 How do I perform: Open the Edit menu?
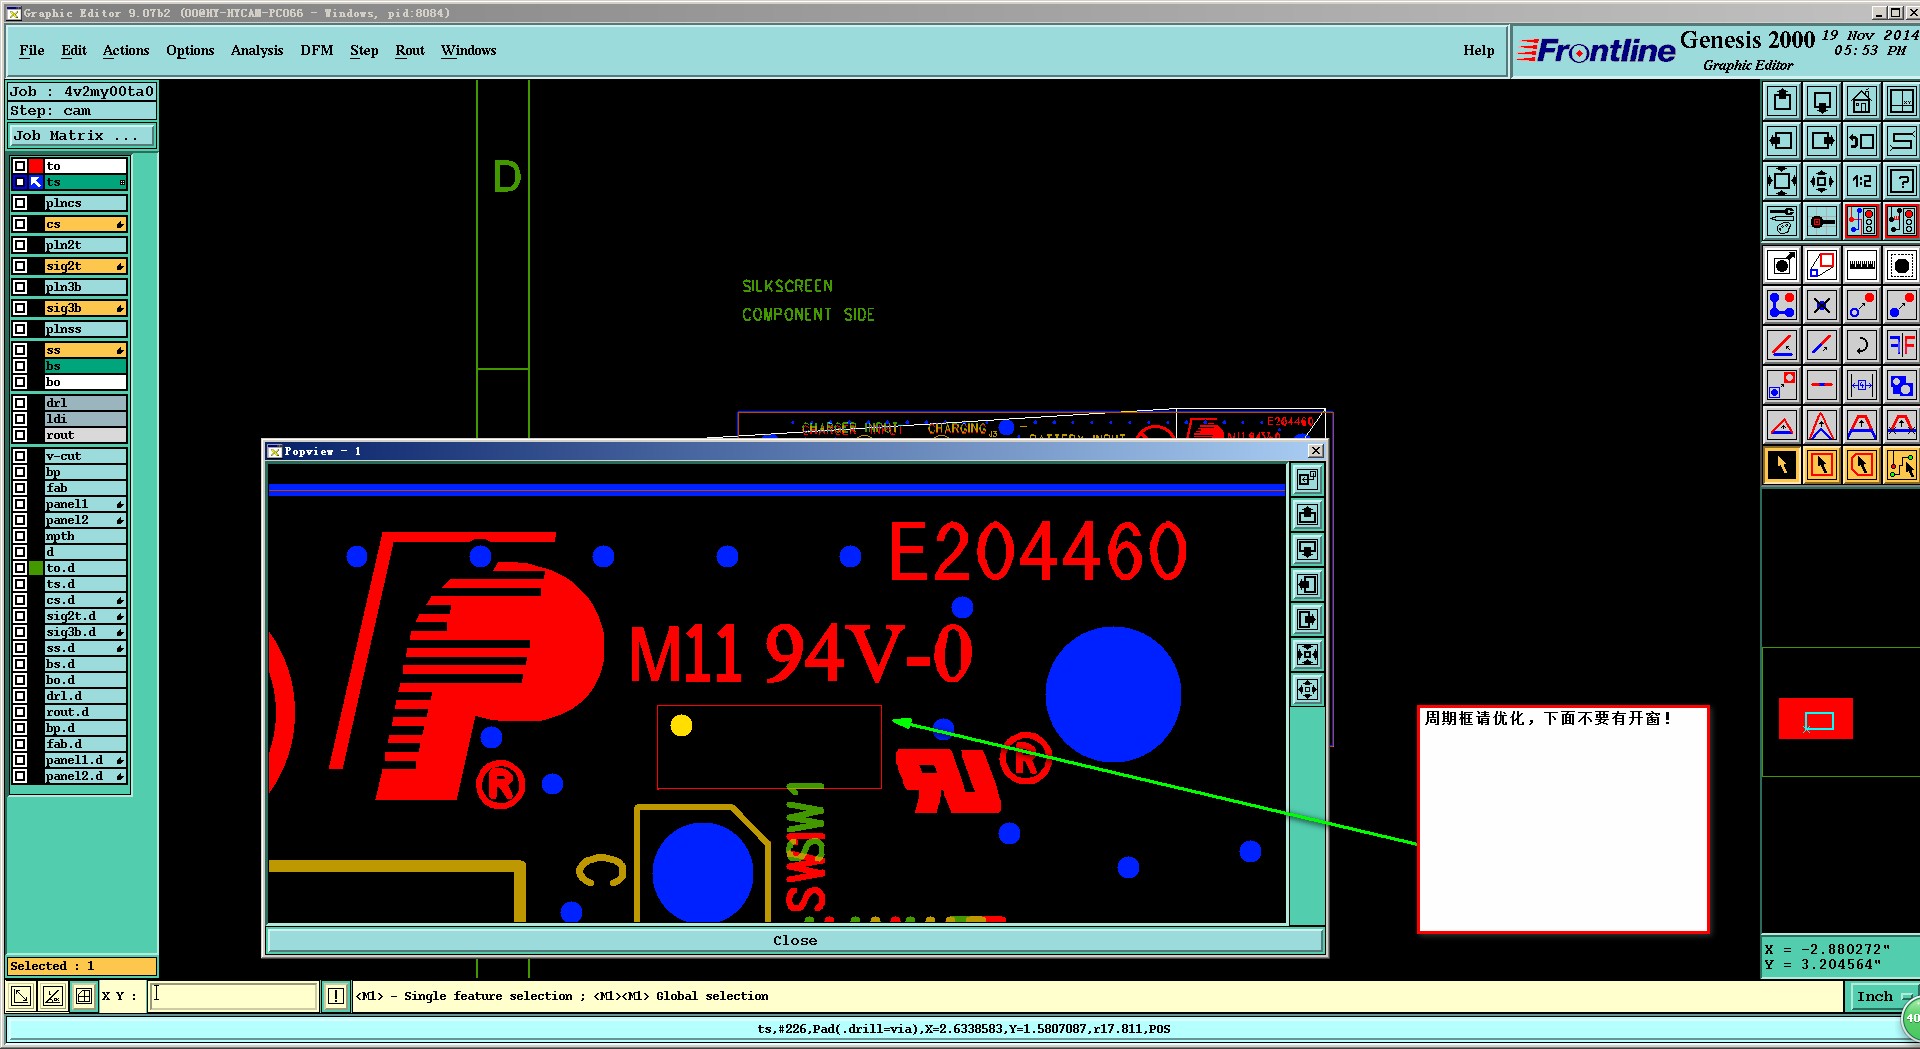pyautogui.click(x=74, y=50)
